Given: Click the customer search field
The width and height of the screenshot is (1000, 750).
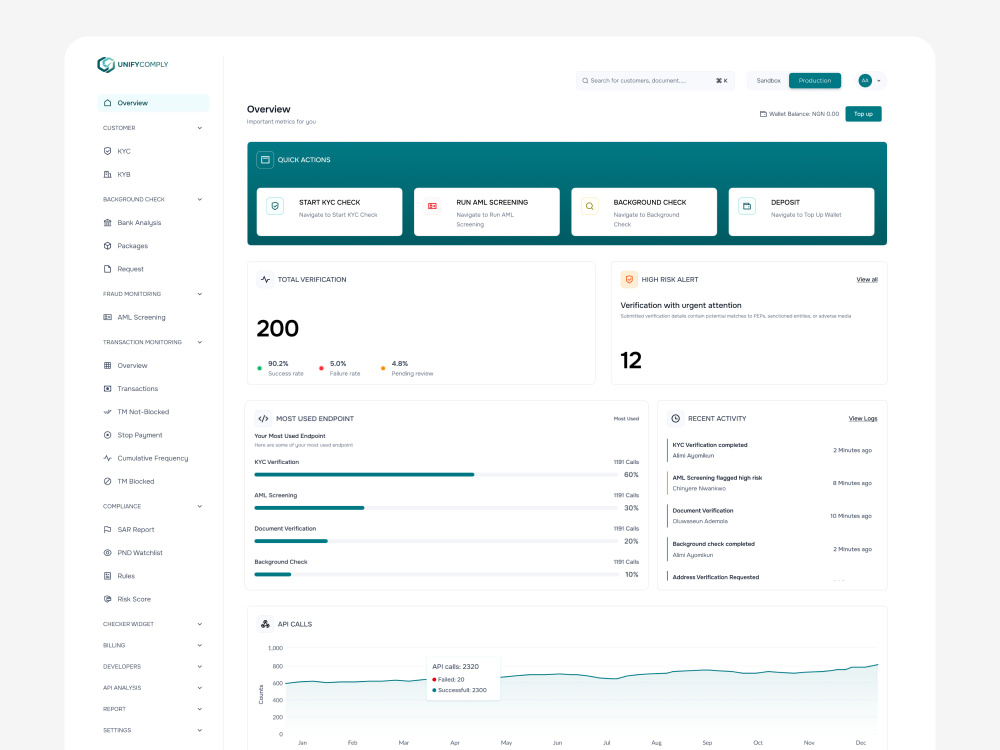Looking at the screenshot, I should point(655,81).
